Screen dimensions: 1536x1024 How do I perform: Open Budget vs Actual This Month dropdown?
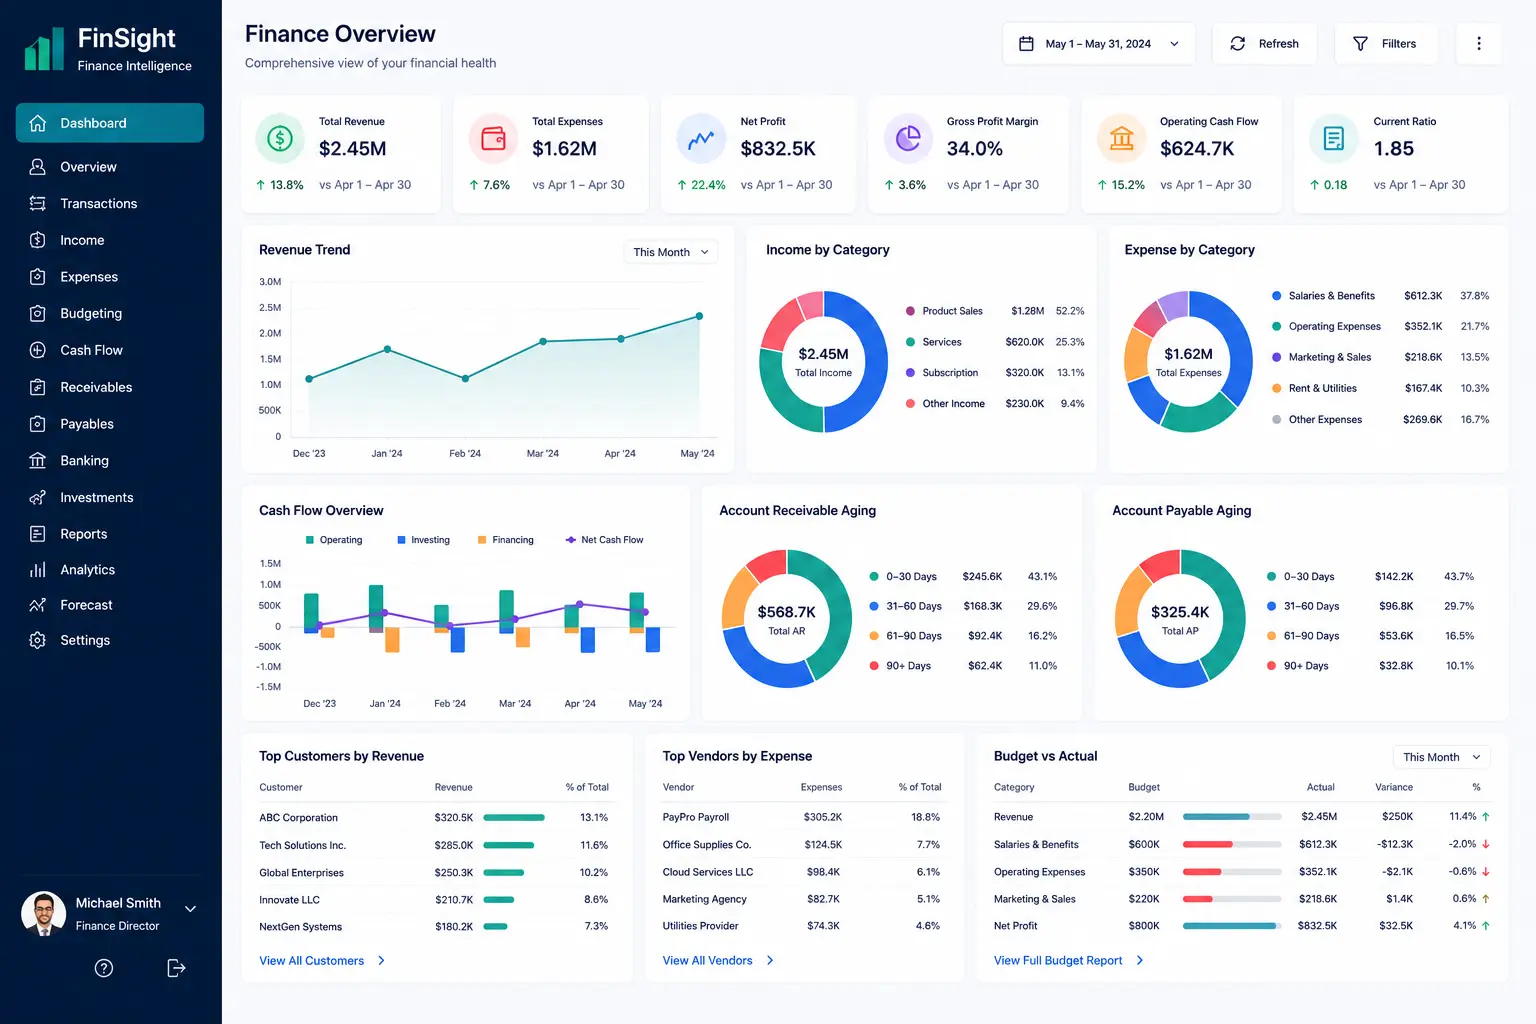(x=1442, y=757)
